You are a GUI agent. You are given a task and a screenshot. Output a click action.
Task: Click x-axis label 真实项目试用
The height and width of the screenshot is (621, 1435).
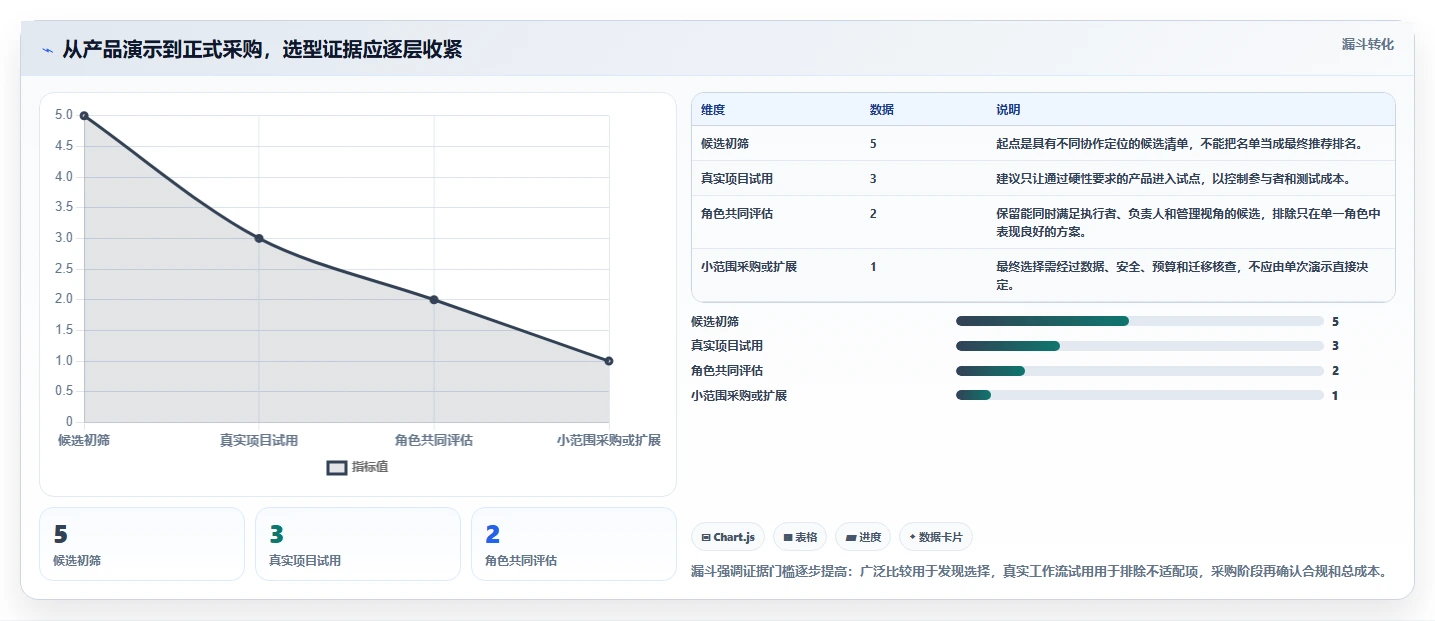[259, 440]
